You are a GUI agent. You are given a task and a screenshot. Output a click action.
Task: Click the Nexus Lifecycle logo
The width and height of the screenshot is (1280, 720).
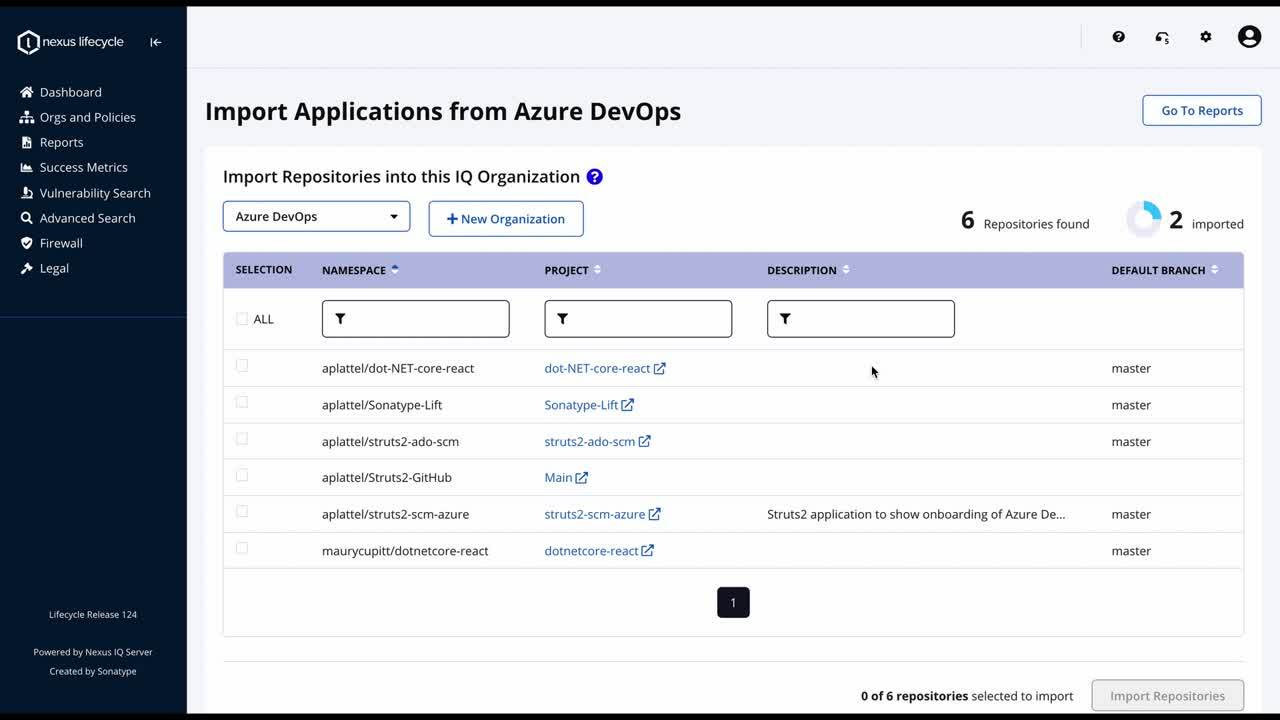[71, 42]
